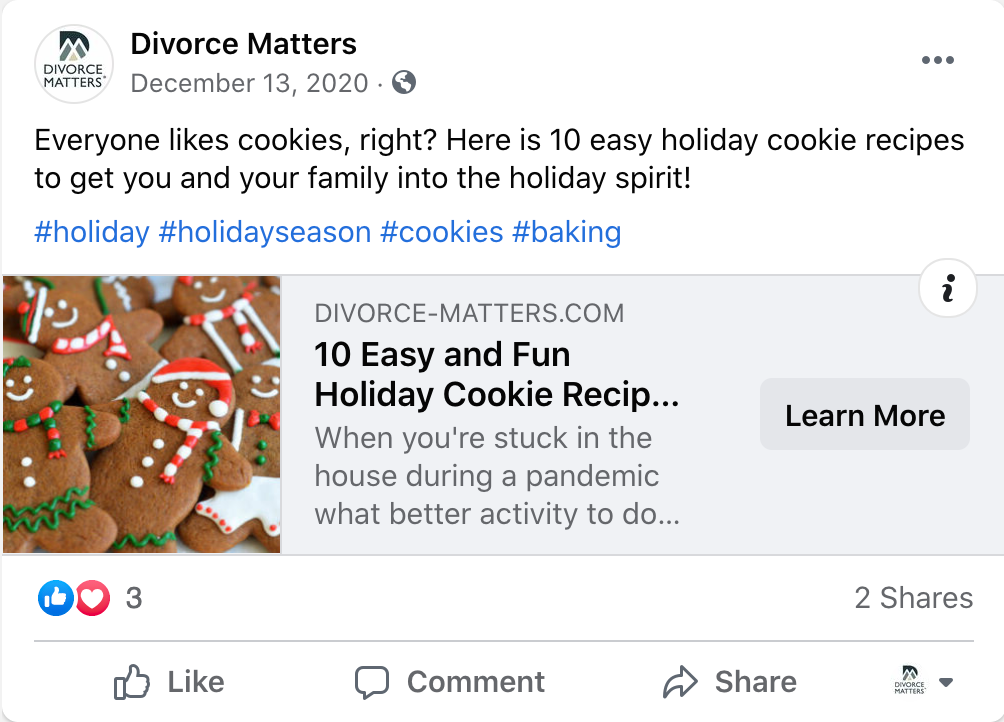Click the blue thumbs-up reaction icon
The height and width of the screenshot is (722, 1004).
56,598
